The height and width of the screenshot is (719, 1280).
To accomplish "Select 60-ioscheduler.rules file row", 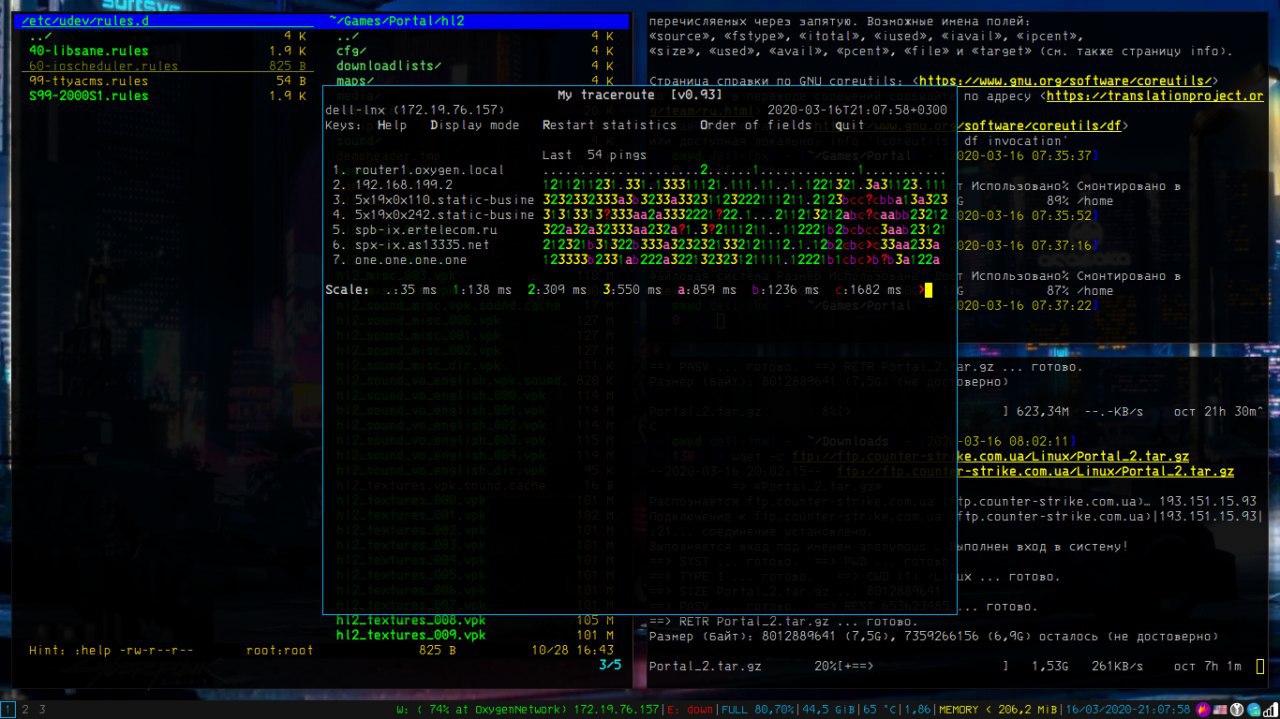I will click(170, 66).
